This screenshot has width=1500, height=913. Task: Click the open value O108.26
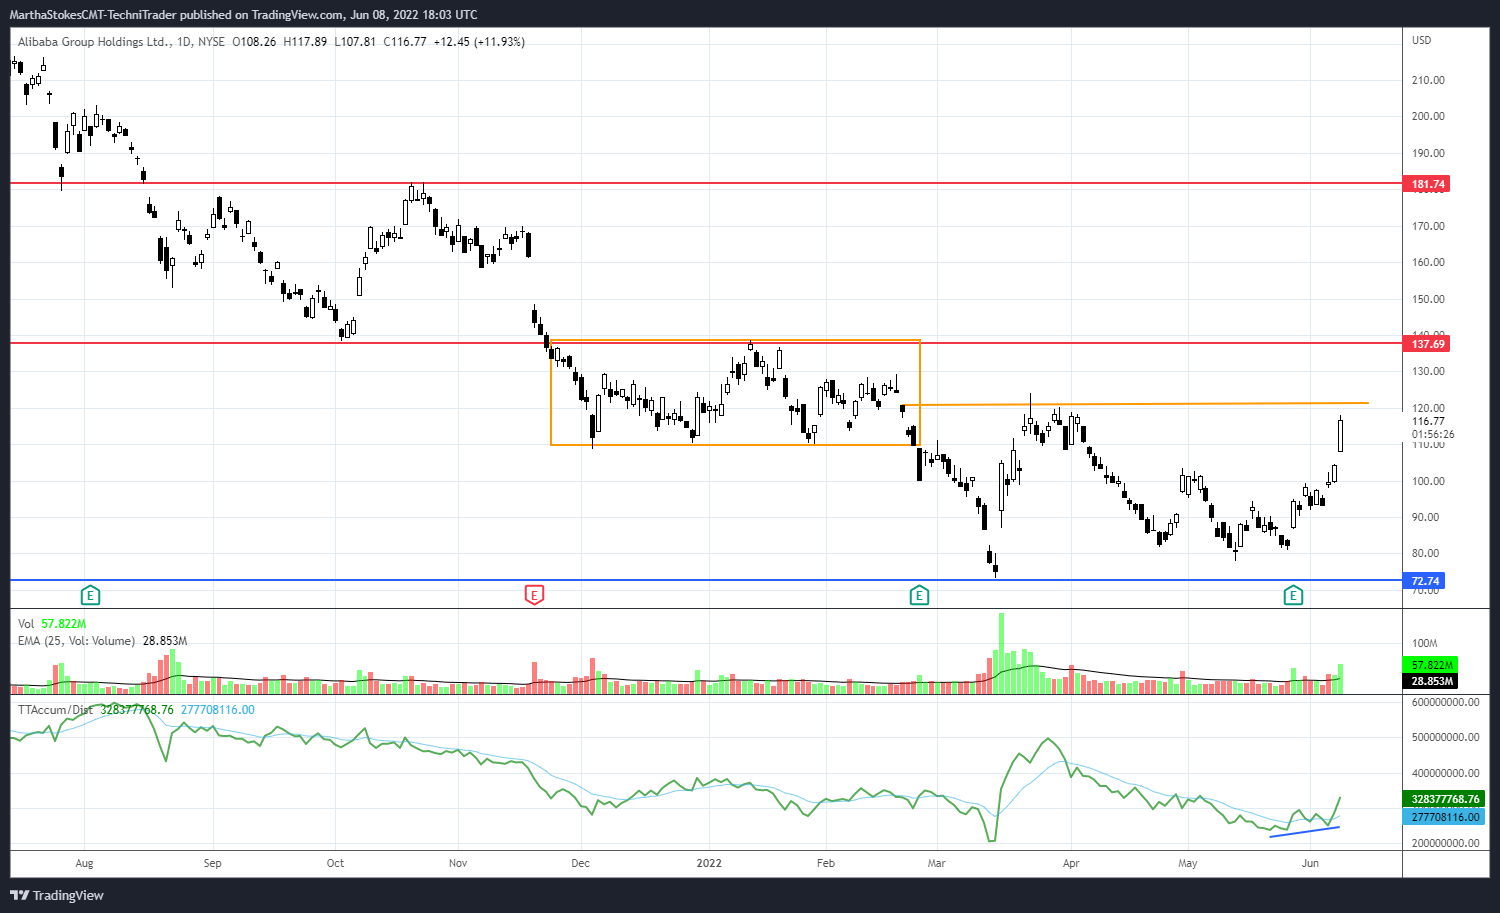click(x=254, y=42)
